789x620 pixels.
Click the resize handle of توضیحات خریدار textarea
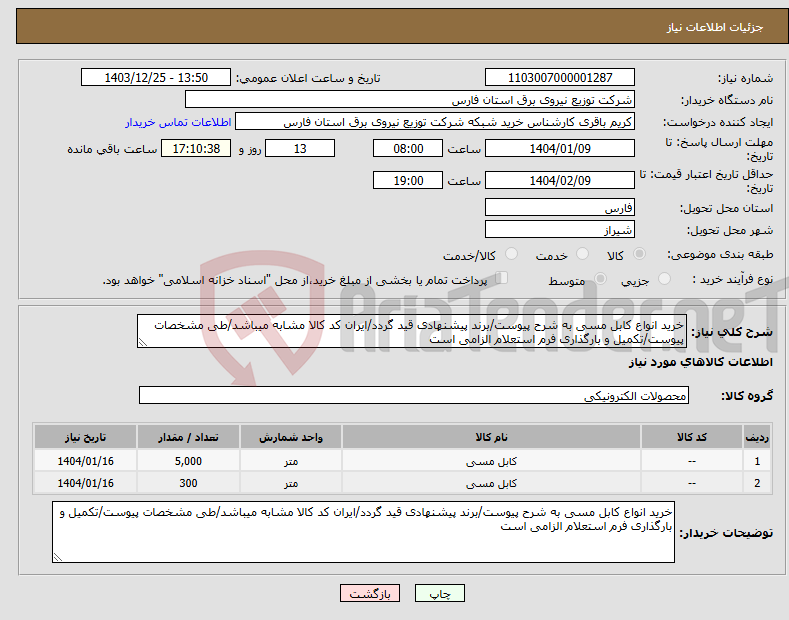57,557
